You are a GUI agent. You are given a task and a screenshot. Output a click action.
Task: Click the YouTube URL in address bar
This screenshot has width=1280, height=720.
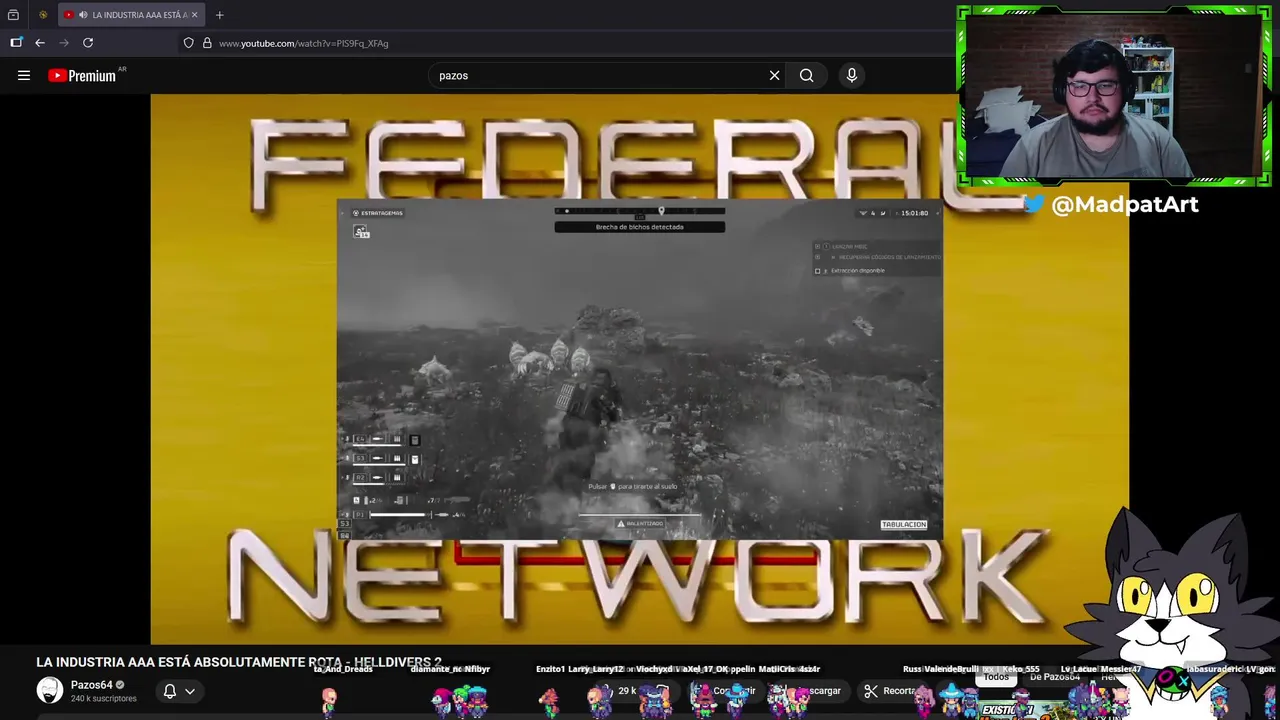point(303,43)
